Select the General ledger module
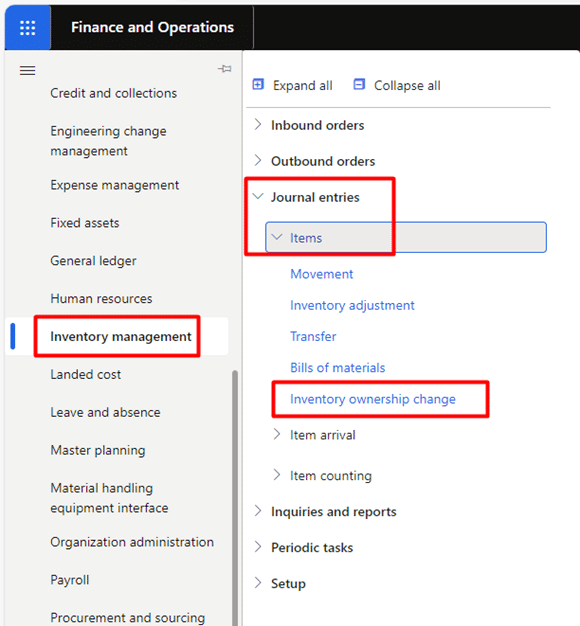 93,261
